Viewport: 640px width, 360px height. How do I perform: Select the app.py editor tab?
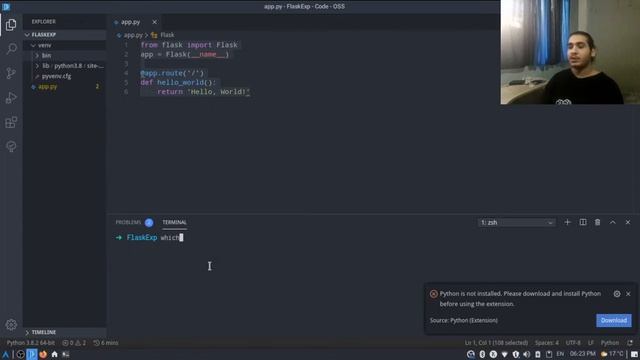pyautogui.click(x=130, y=22)
